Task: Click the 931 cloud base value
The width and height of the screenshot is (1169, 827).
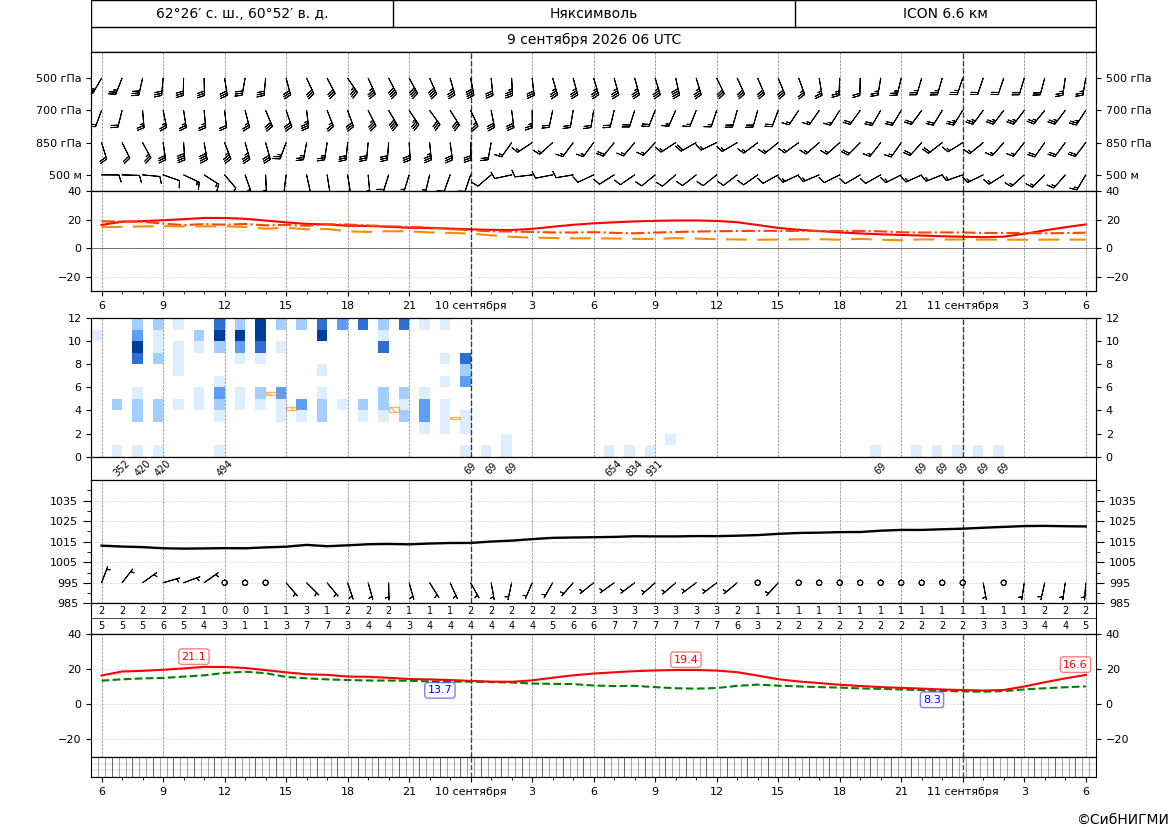Action: (654, 468)
